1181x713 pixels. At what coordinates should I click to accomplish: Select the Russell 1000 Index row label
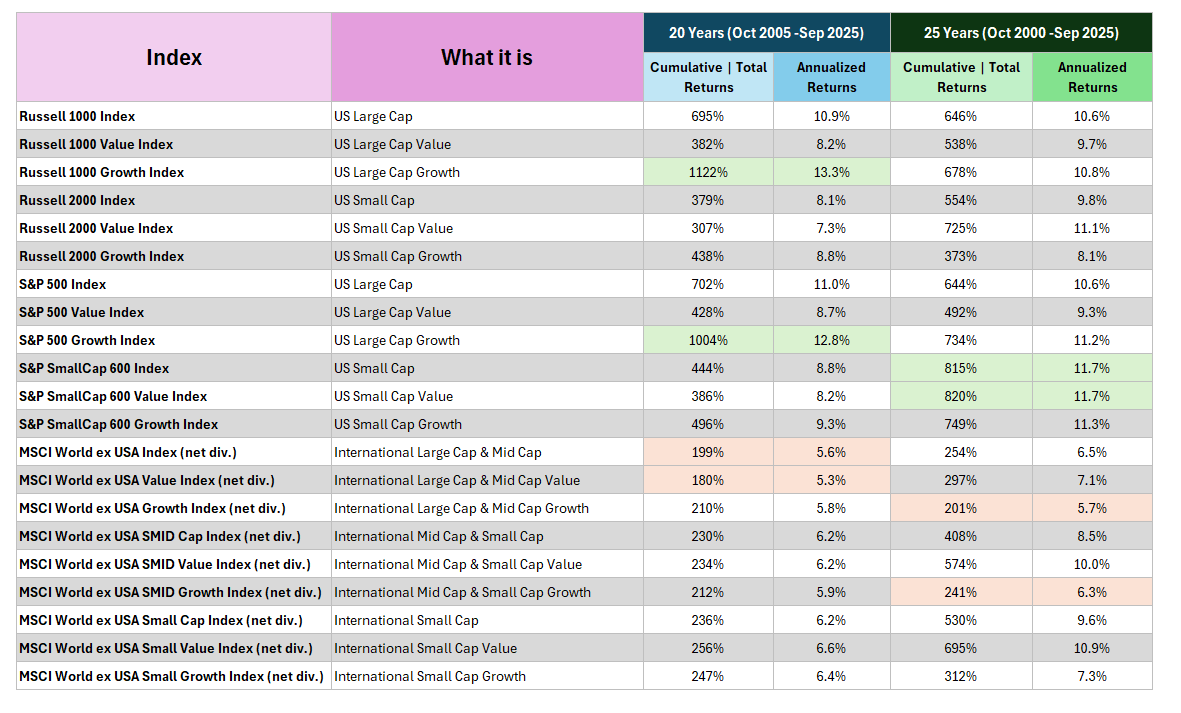(77, 116)
